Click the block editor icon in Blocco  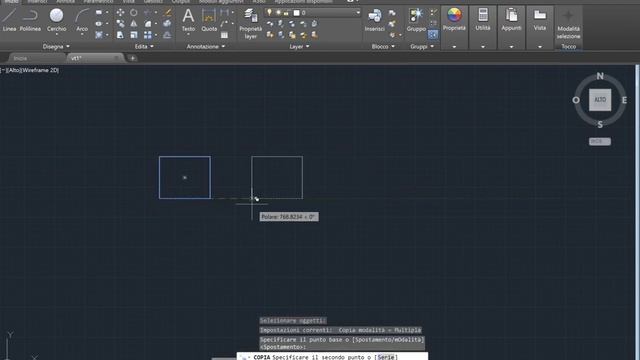coord(392,24)
